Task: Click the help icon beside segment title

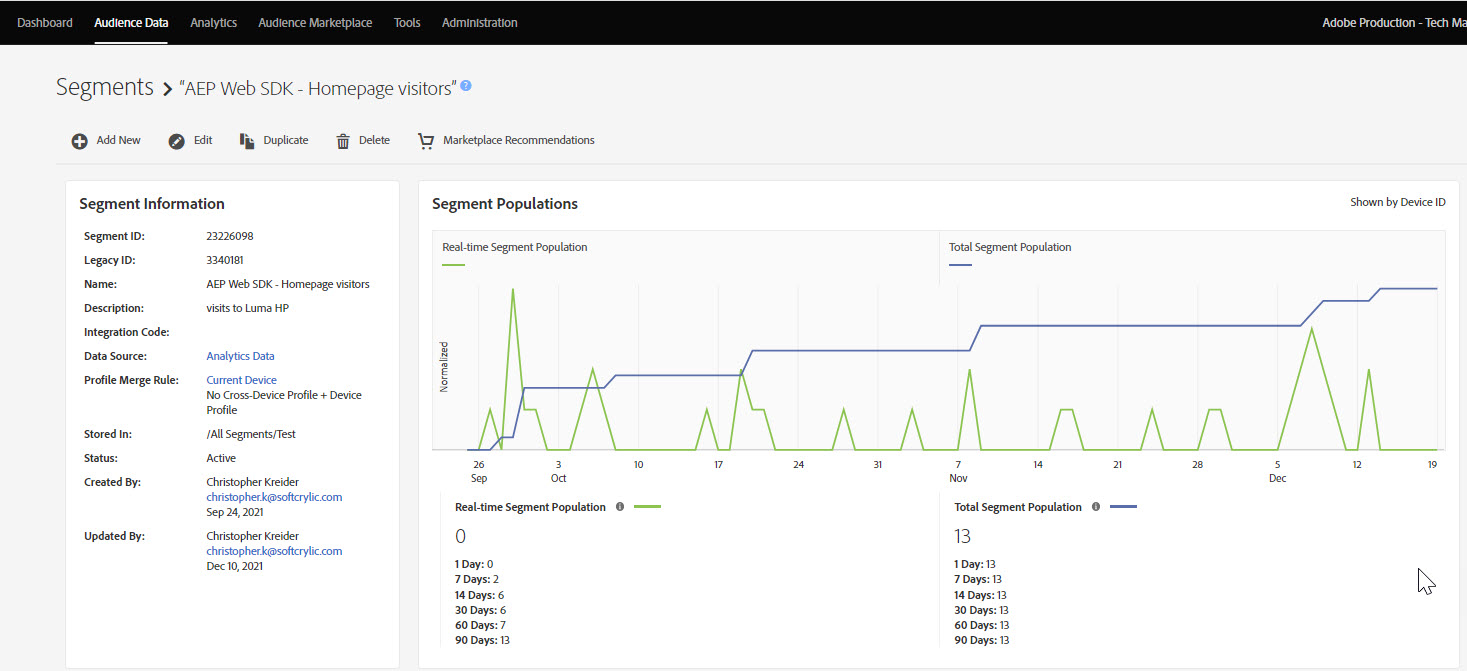Action: coord(465,86)
